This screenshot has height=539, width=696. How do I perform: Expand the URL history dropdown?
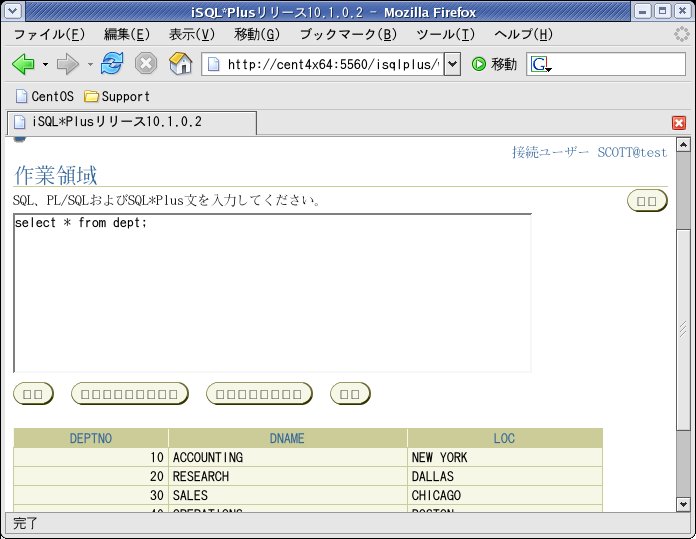[452, 64]
